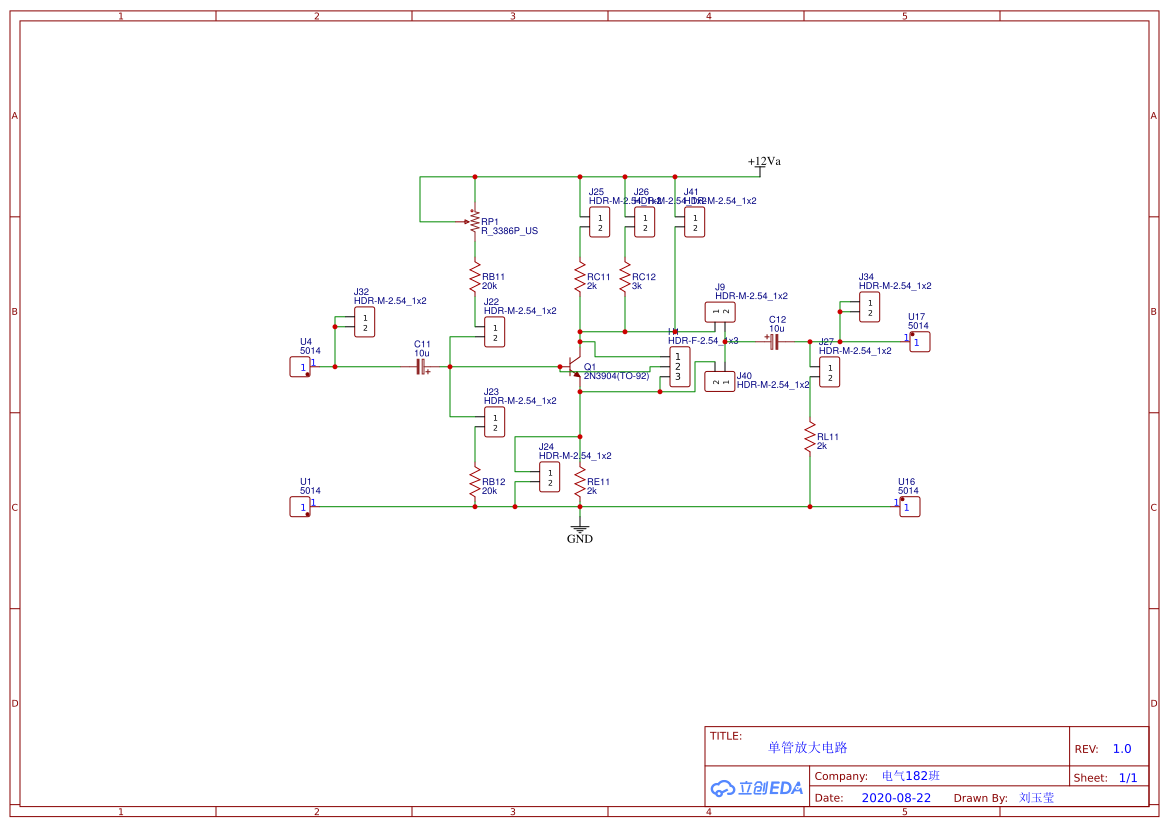This screenshot has height=827, width=1169.
Task: Click the 'Drawn By:' field label
Action: pos(980,798)
